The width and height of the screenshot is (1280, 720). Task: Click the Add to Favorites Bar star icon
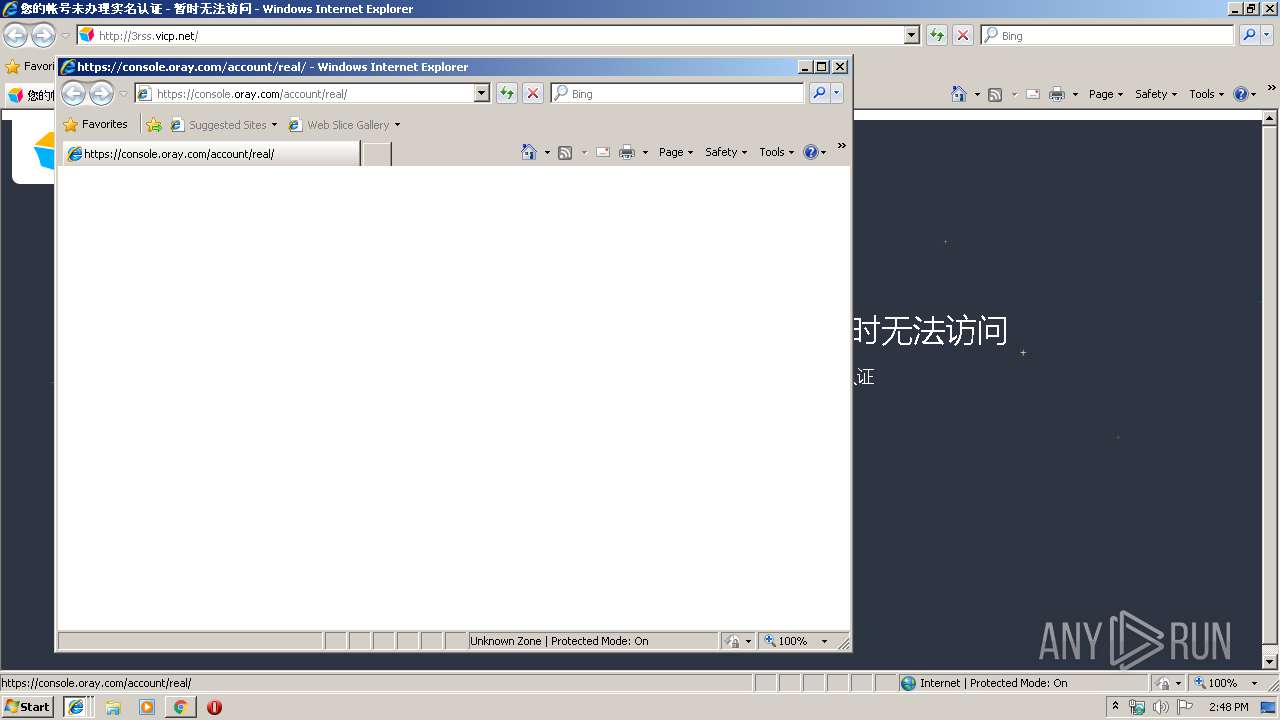[x=154, y=125]
